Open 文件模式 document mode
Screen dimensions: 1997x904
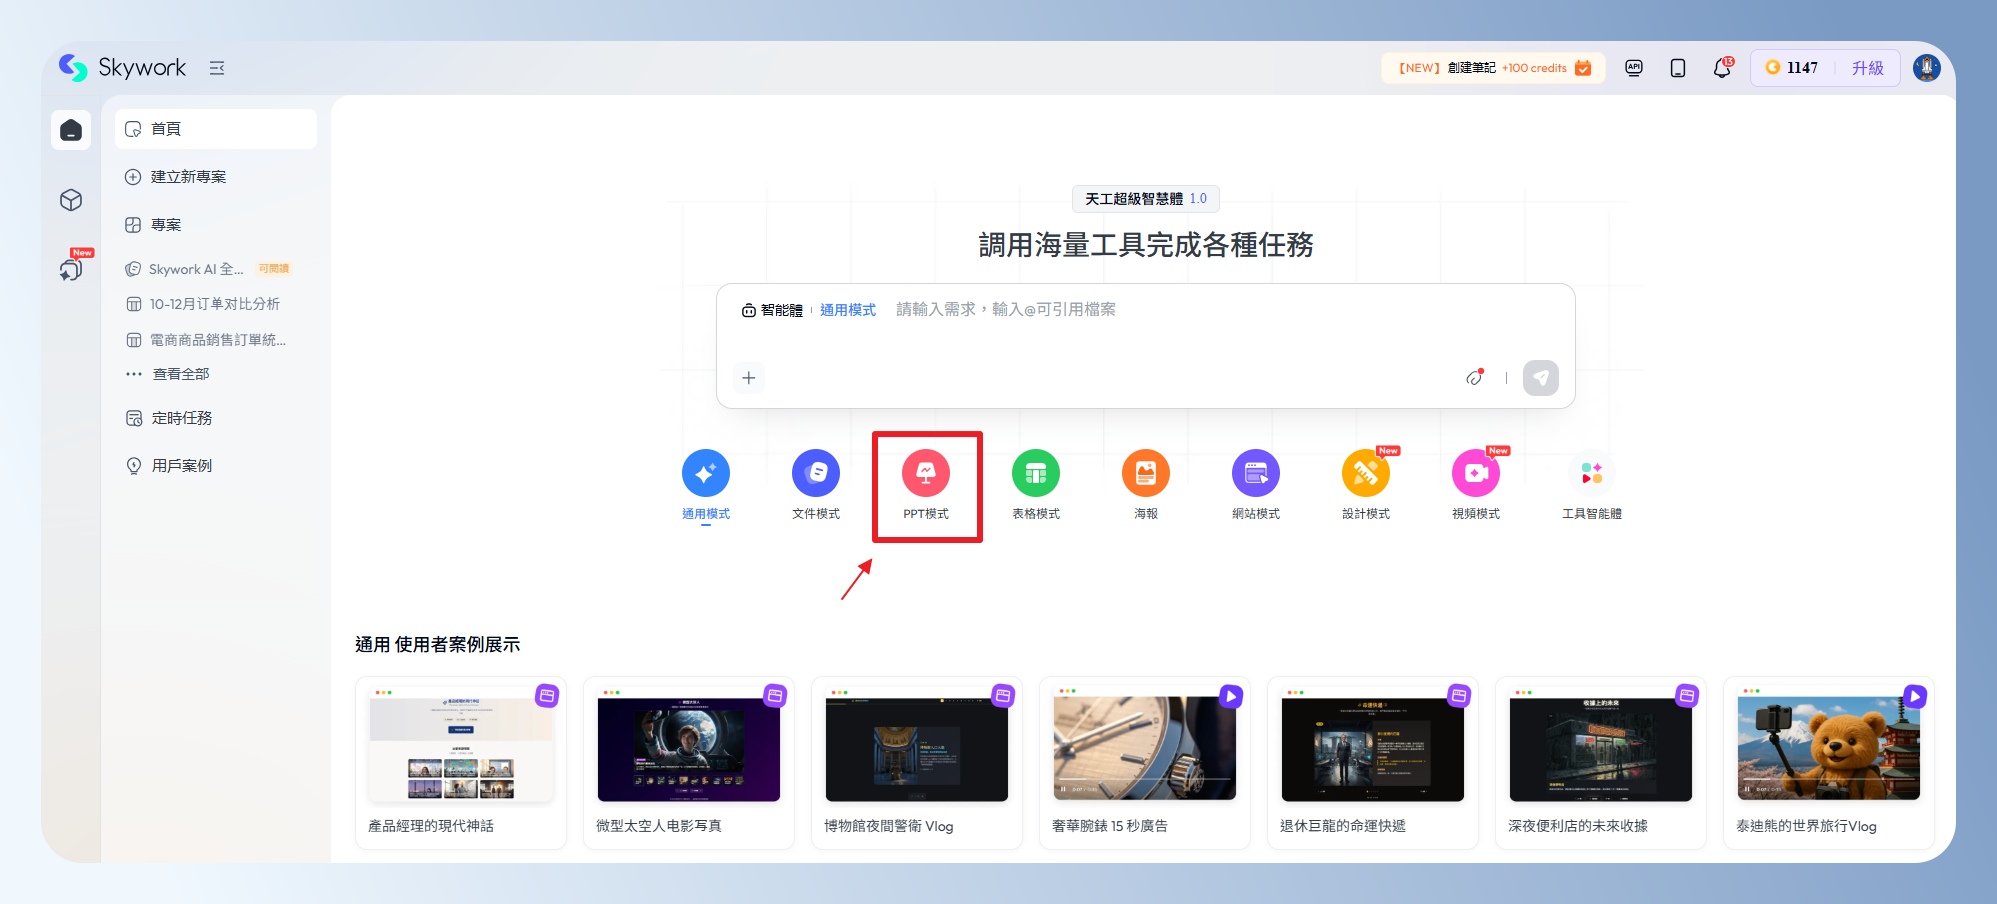click(816, 474)
